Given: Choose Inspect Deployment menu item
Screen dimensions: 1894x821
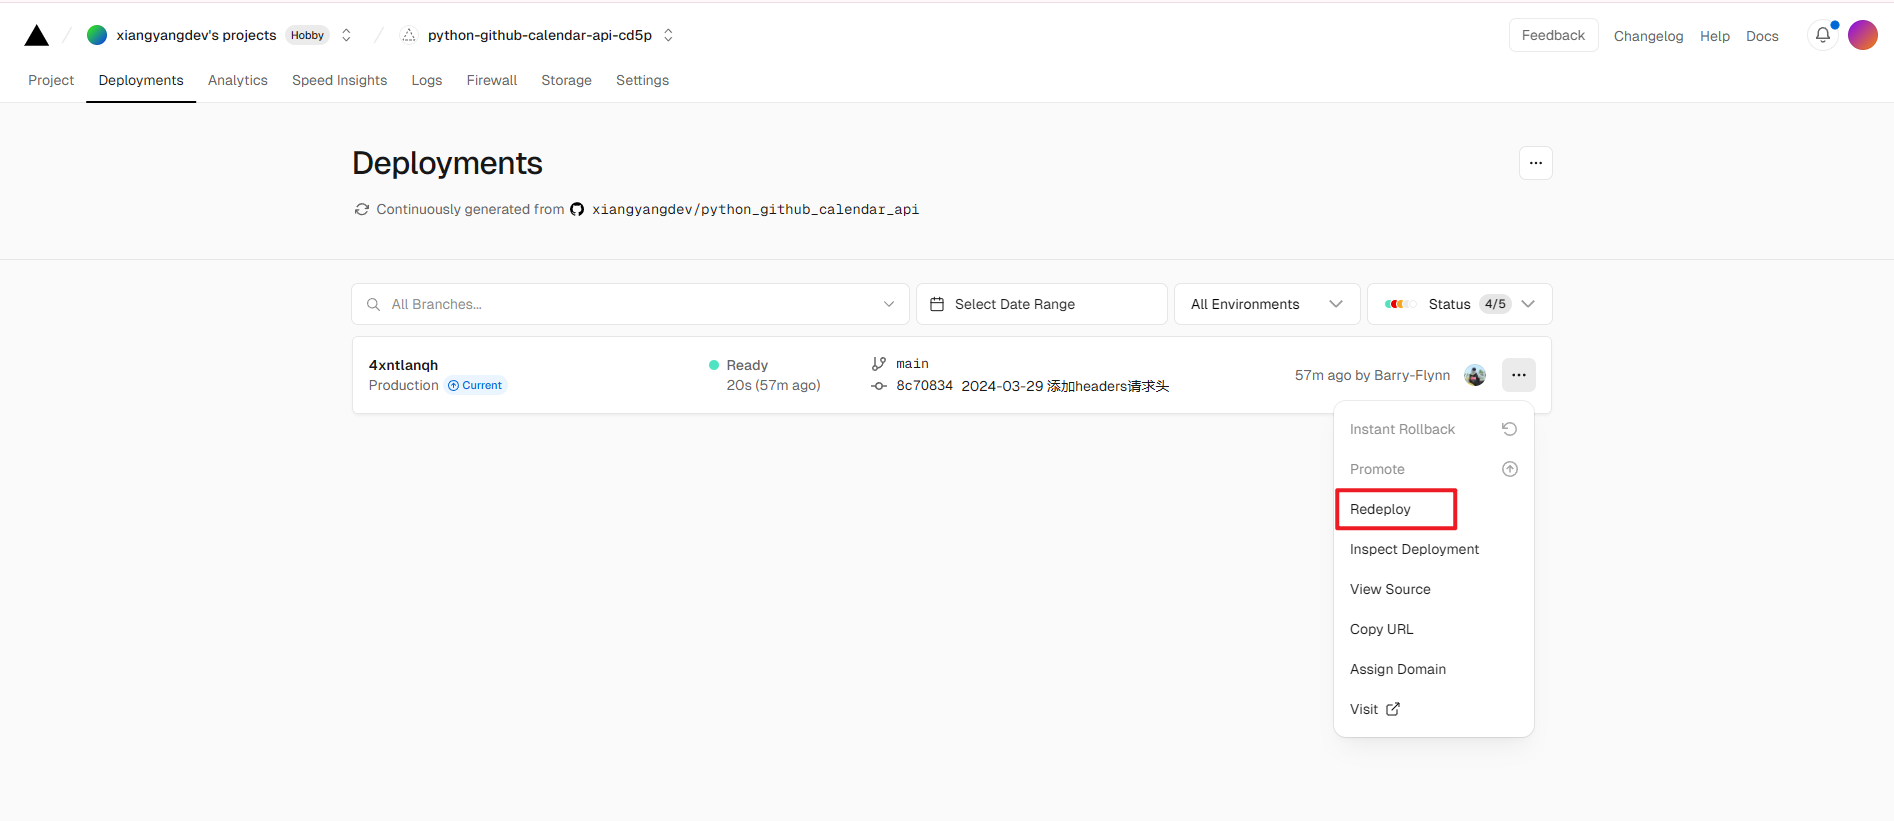Looking at the screenshot, I should pos(1414,549).
